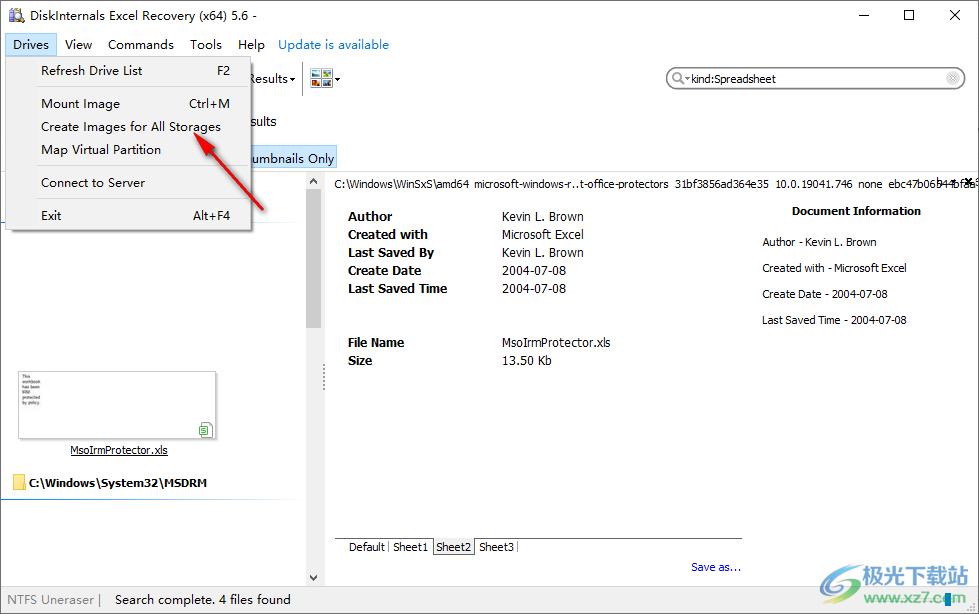Click the green spreadsheet badge on the thumbnail
The height and width of the screenshot is (614, 979).
click(205, 430)
